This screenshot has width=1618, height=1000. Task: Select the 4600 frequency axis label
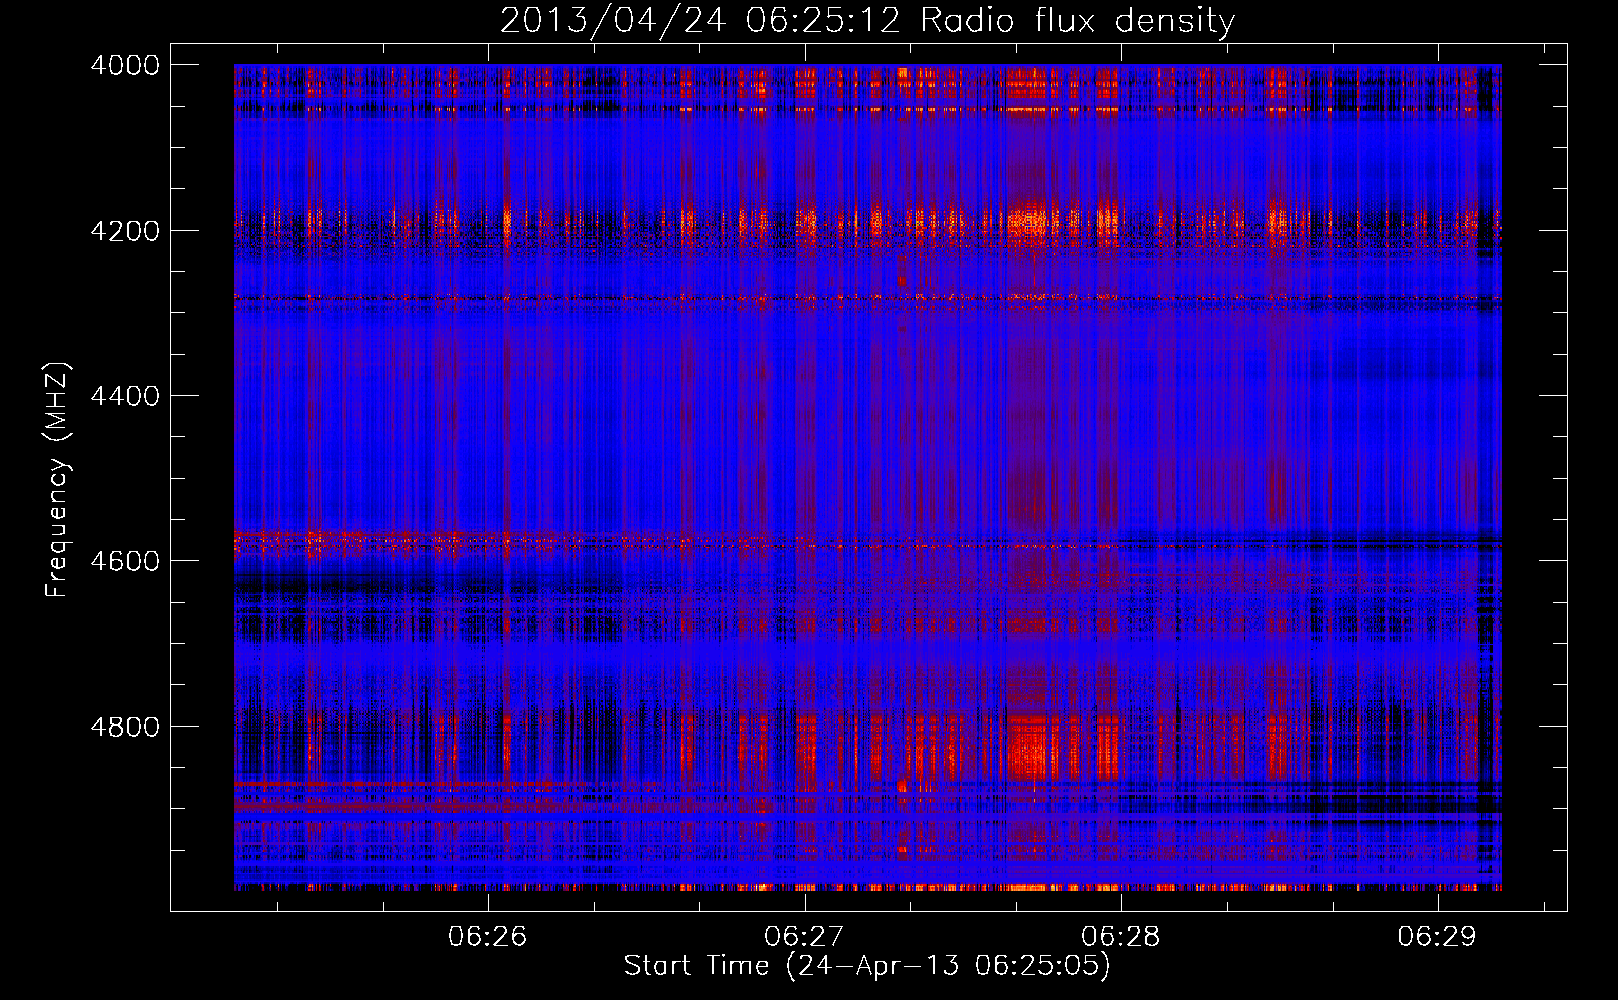point(125,561)
